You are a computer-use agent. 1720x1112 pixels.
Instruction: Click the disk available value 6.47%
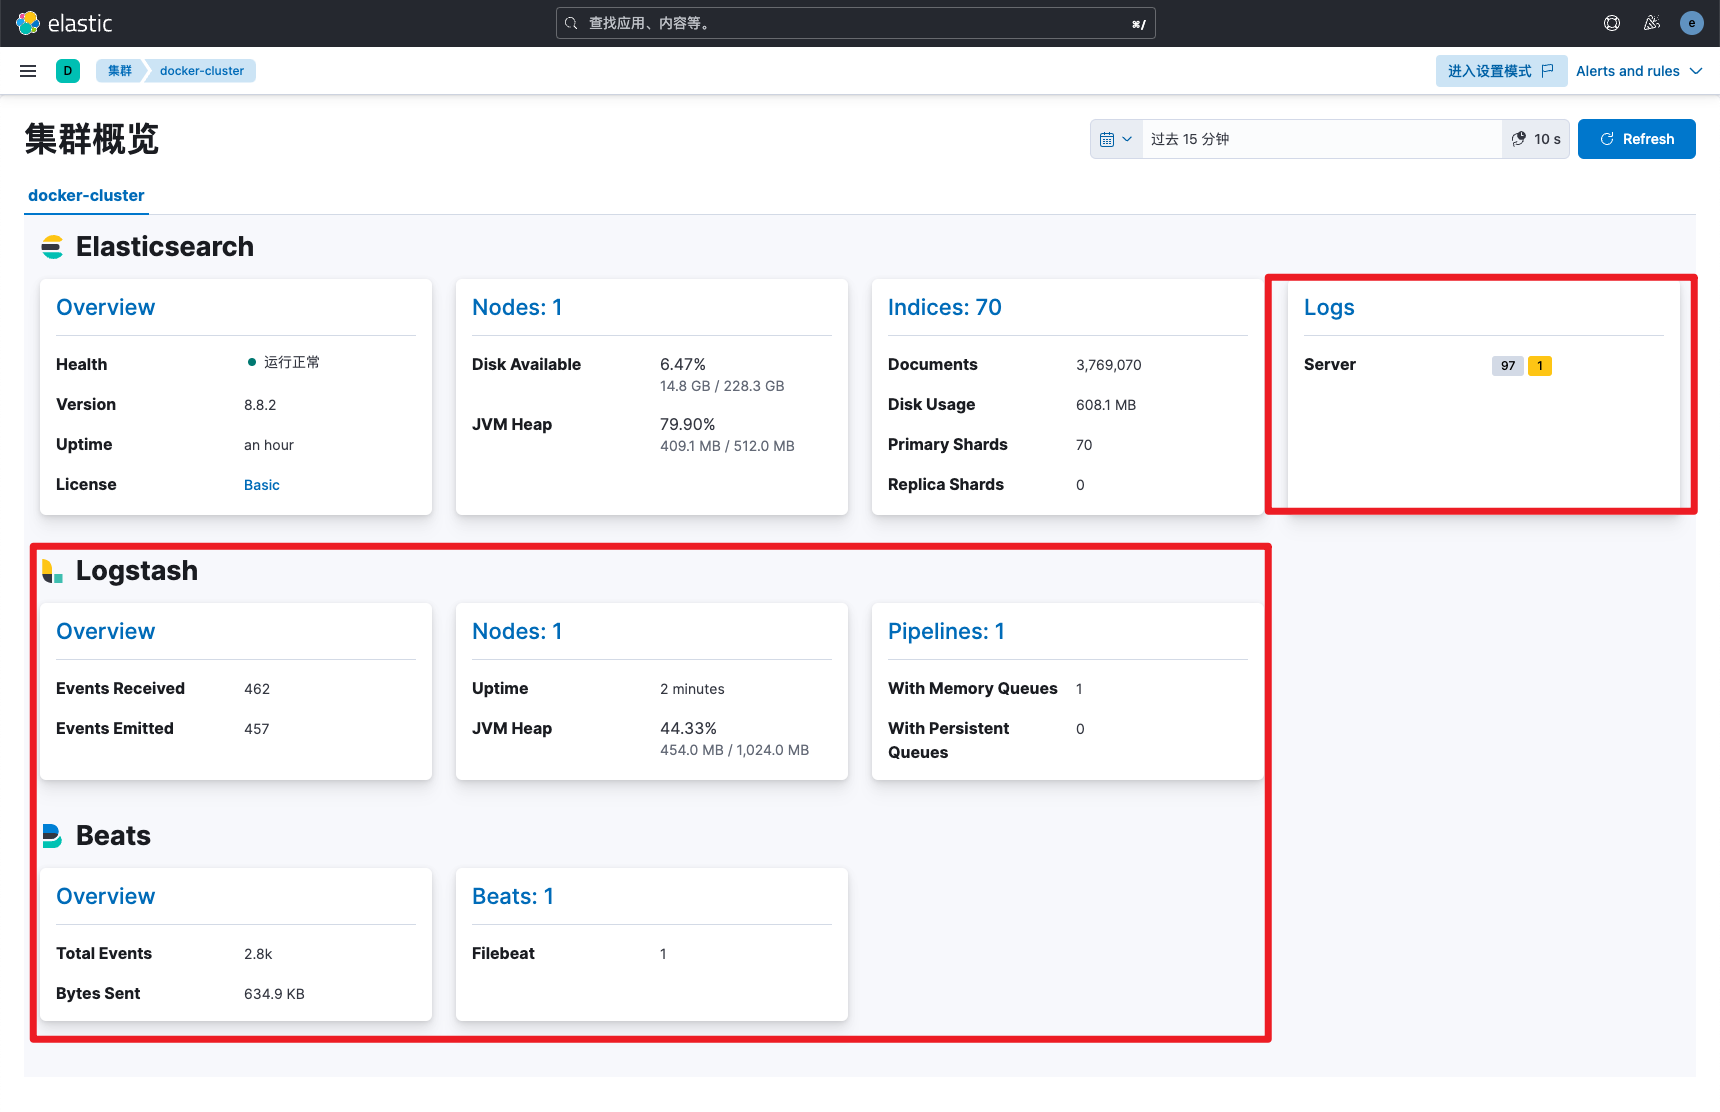coord(683,365)
